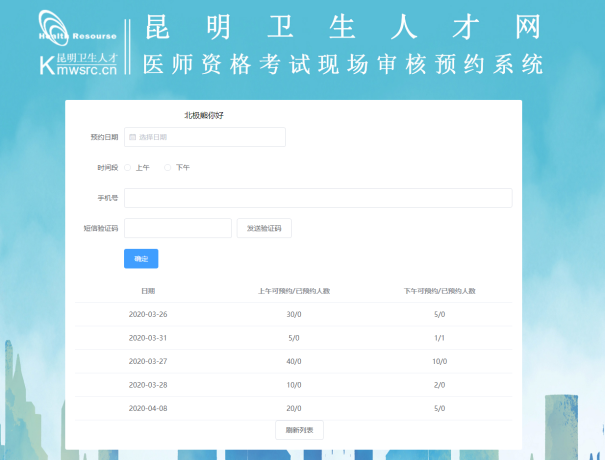
Task: Open the 预约日期 date picker field
Action: point(205,137)
